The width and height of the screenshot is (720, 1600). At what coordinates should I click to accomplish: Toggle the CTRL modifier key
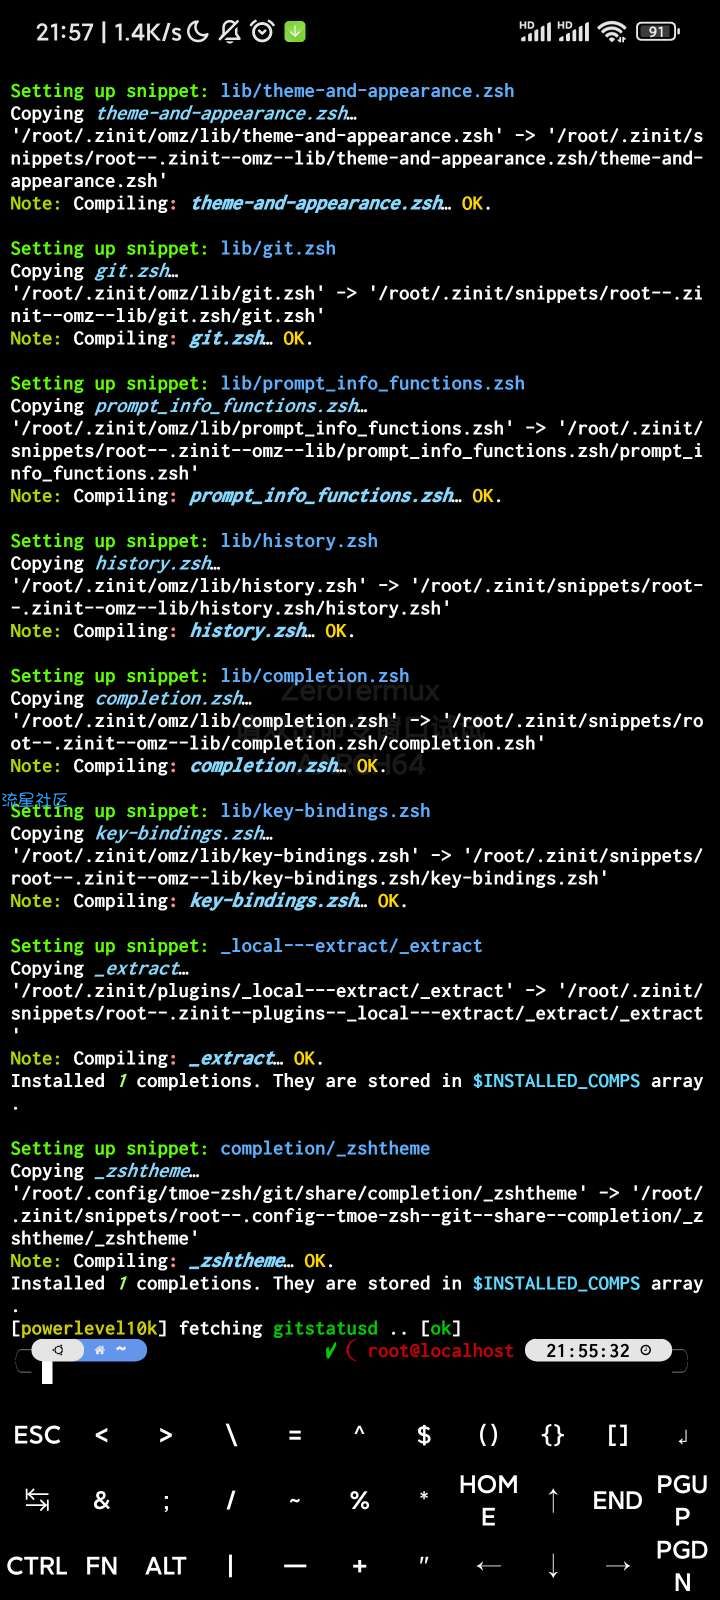coord(37,1566)
